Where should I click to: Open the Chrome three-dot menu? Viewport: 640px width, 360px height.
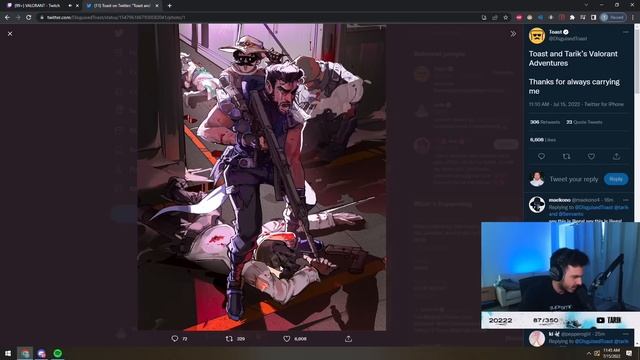[x=633, y=18]
